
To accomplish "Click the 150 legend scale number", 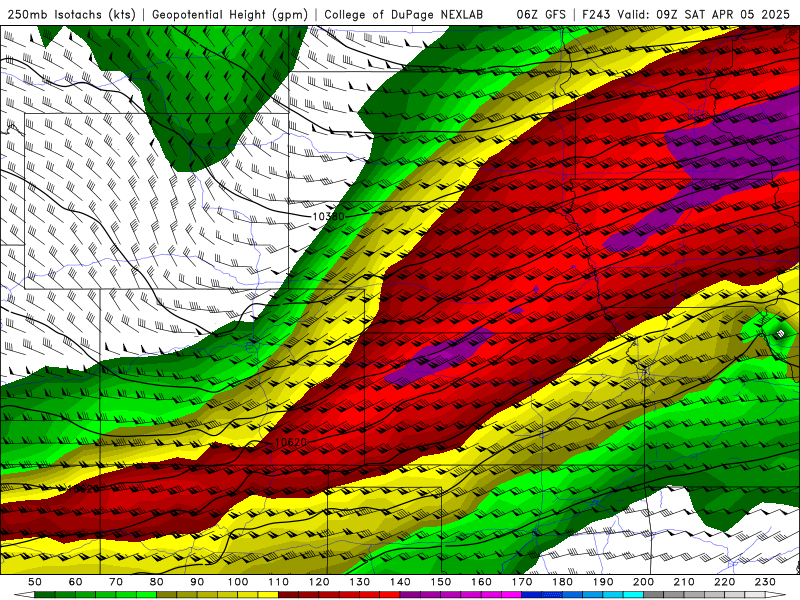I will pos(441,582).
